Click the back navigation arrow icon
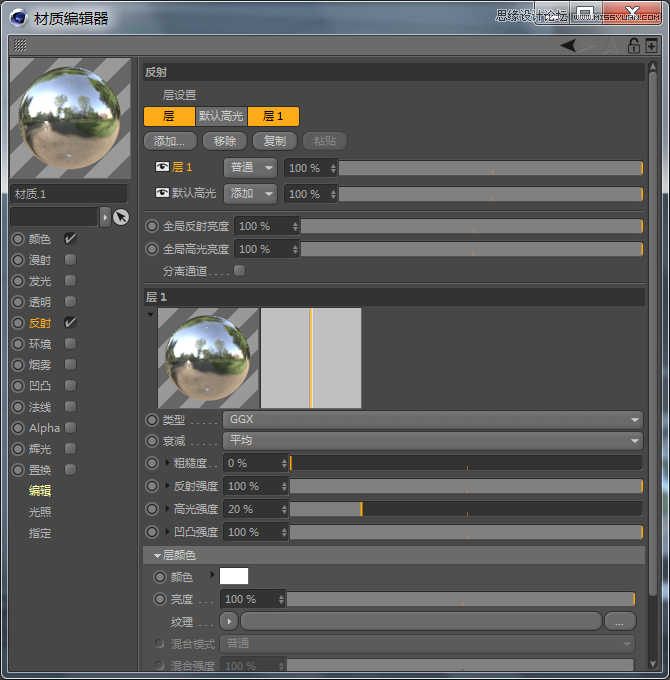The width and height of the screenshot is (670, 680). point(568,45)
